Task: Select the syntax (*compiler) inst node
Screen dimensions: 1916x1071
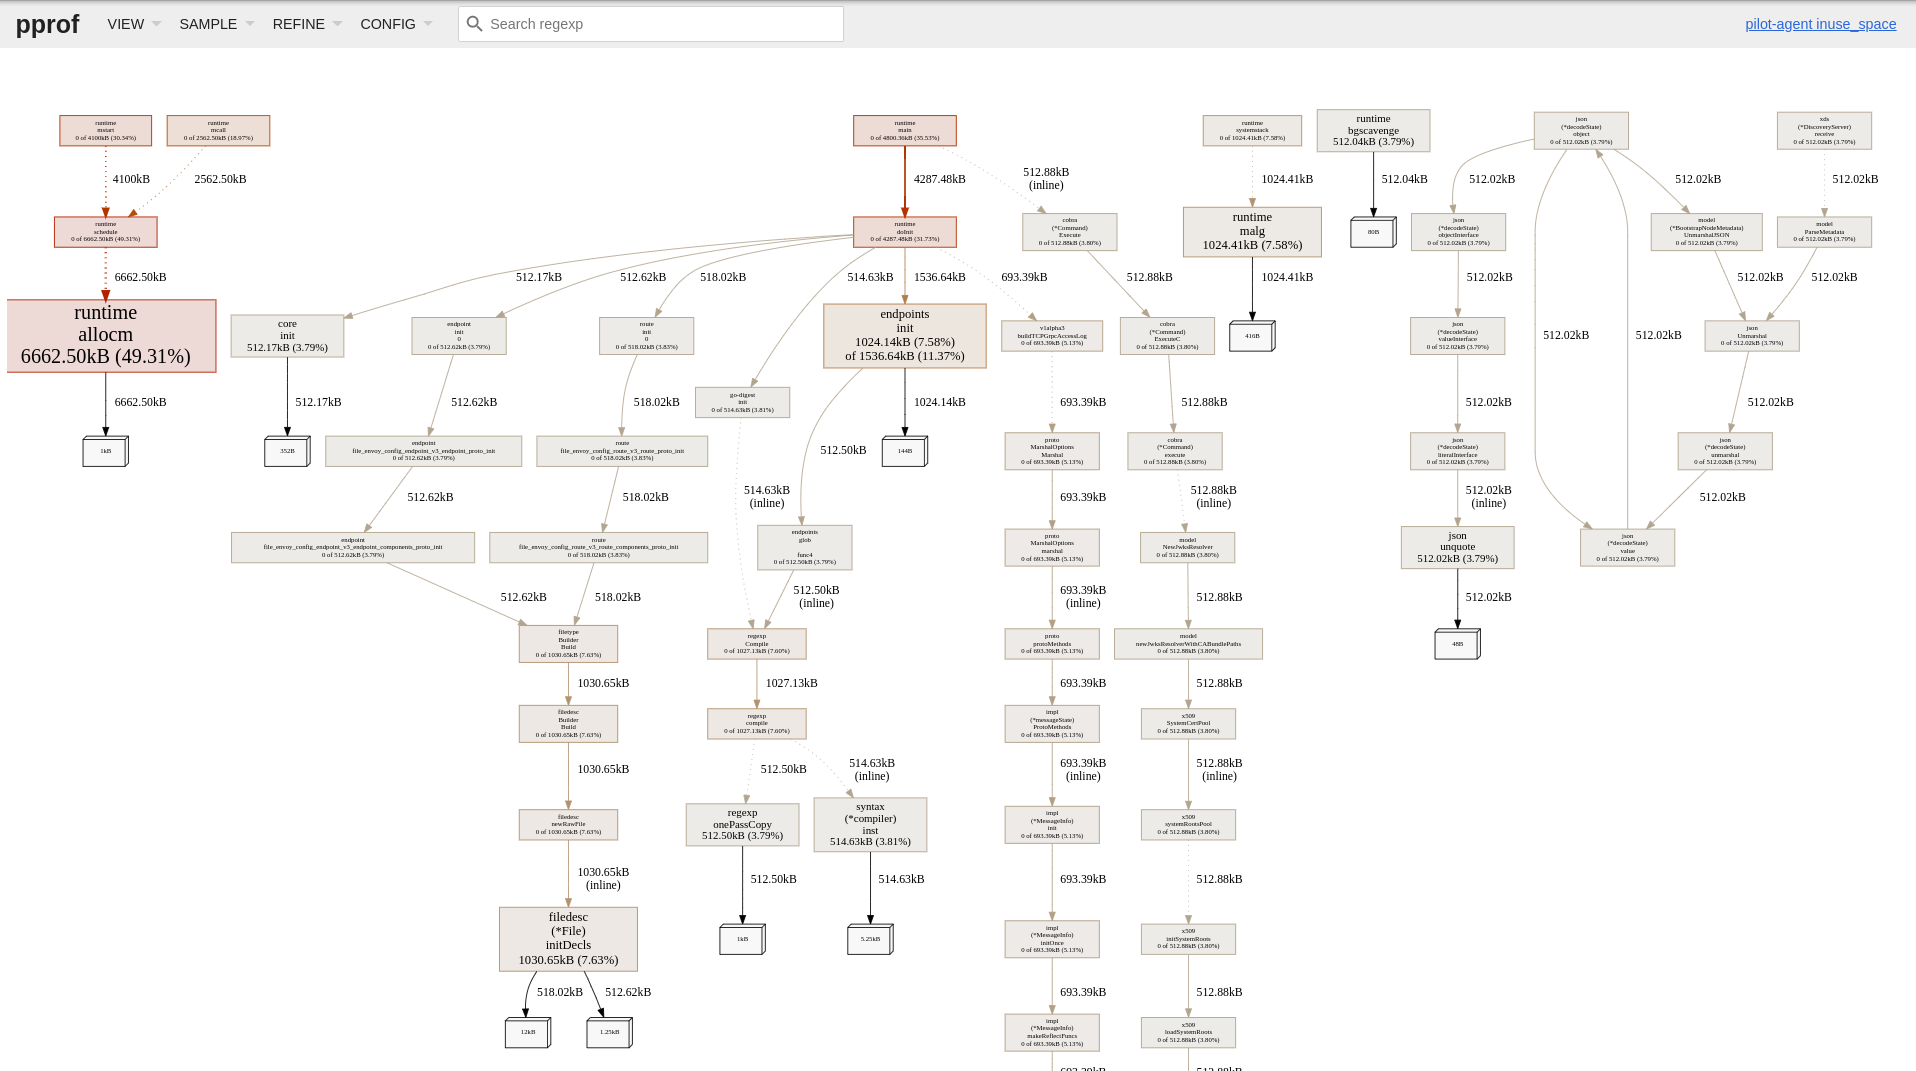Action: 870,824
